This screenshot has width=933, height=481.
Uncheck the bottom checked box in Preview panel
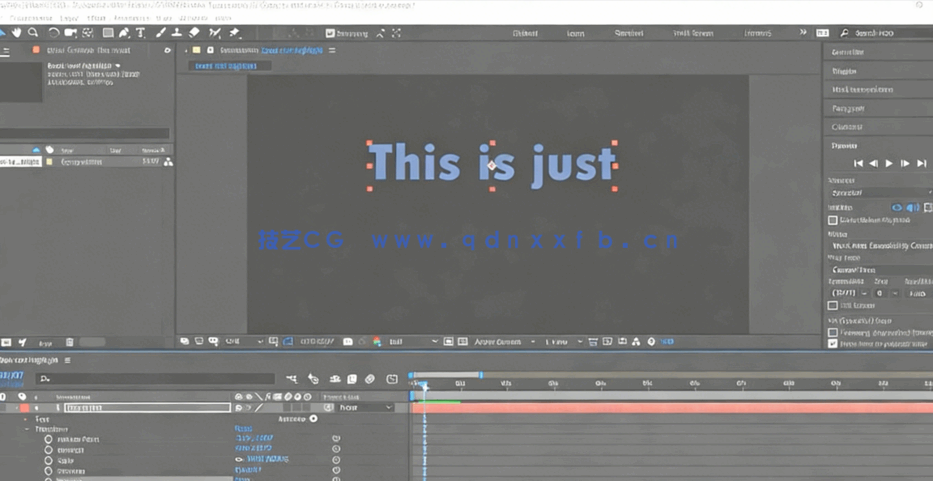point(833,343)
